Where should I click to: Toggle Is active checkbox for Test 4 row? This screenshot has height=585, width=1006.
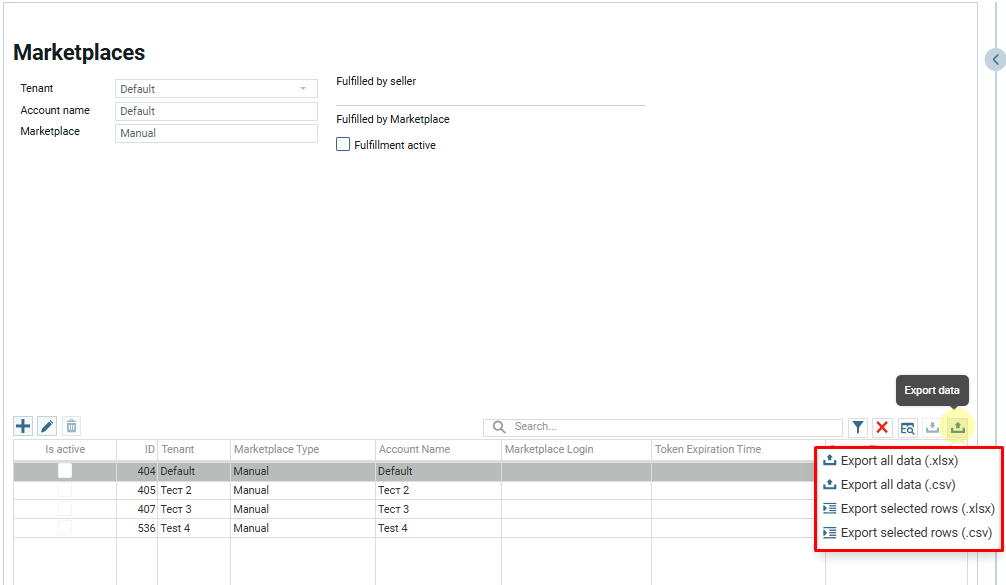[x=65, y=528]
